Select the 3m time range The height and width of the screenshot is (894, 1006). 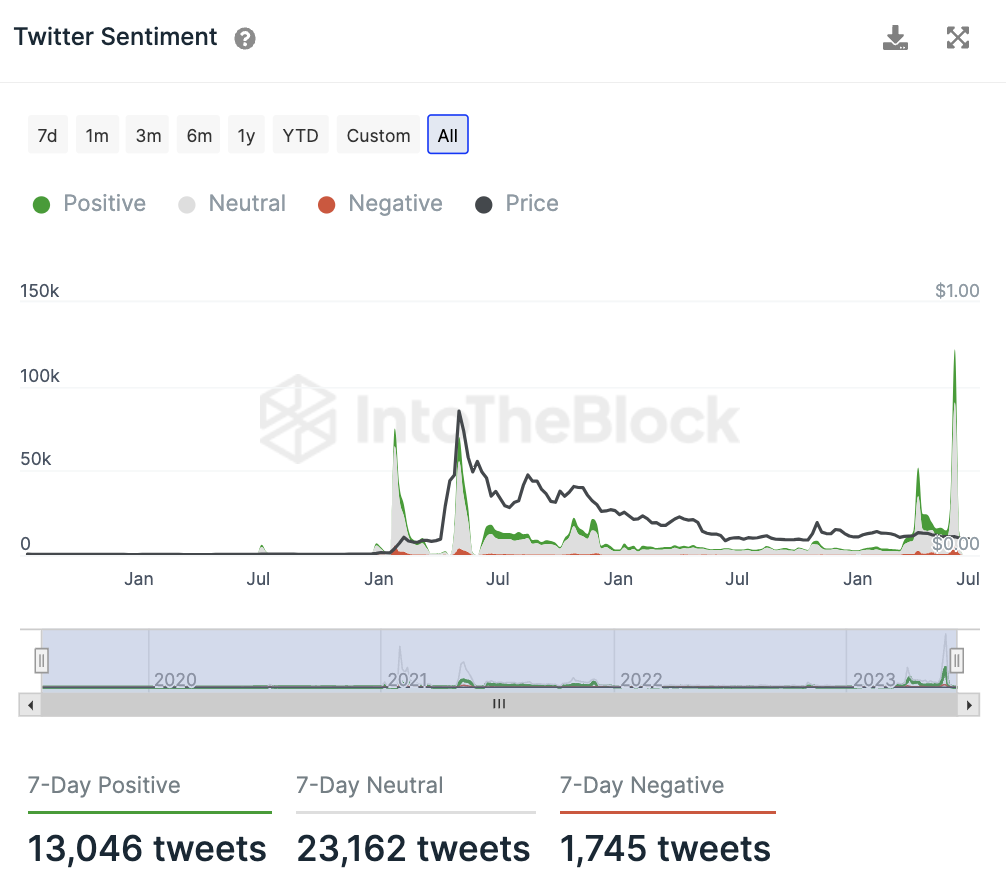pos(148,135)
